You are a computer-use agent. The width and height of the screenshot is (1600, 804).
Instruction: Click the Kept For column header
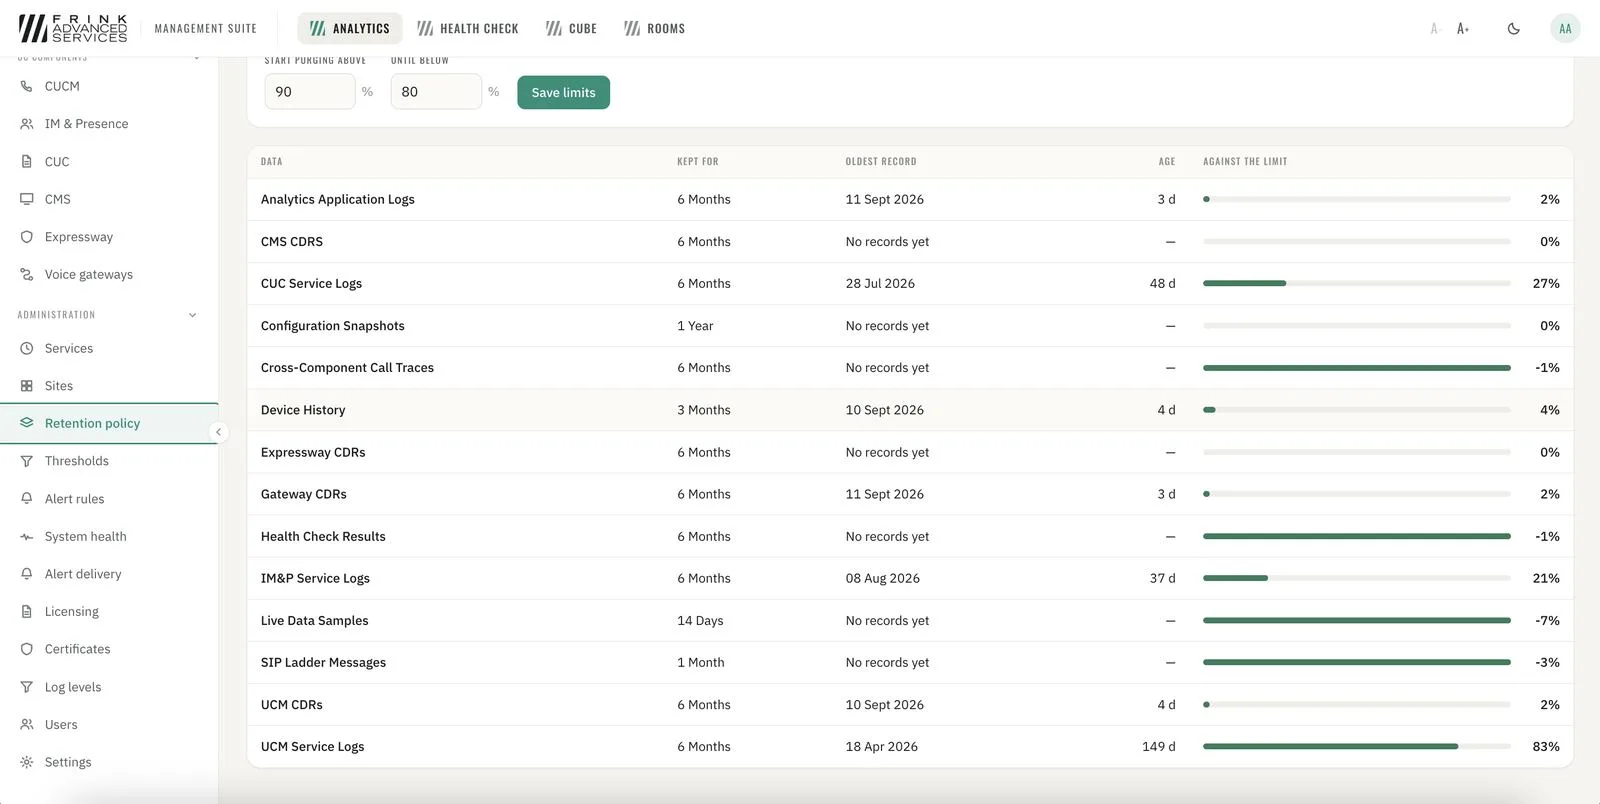(x=698, y=162)
